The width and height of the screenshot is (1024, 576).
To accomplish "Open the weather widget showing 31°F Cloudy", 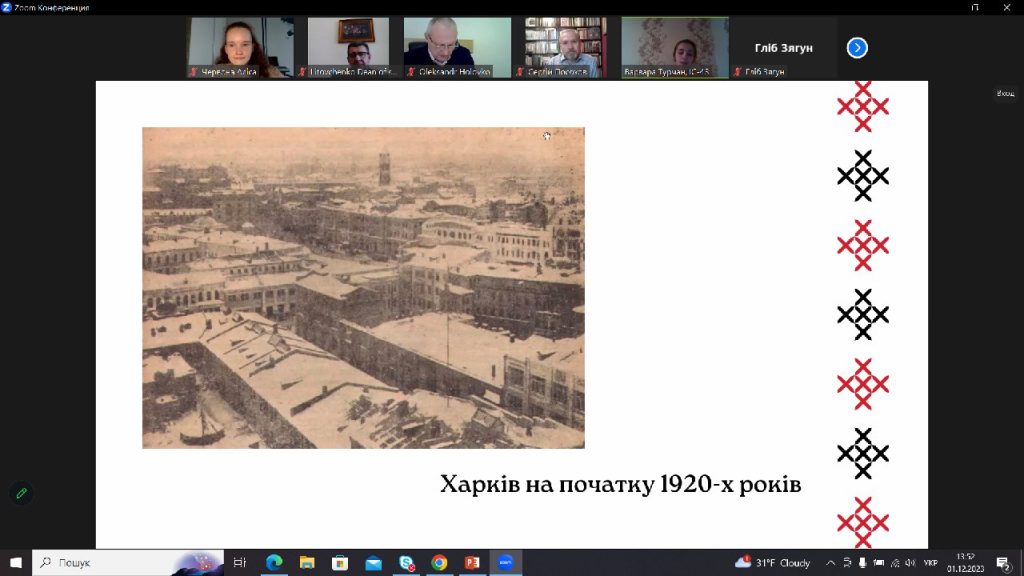I will coord(773,562).
